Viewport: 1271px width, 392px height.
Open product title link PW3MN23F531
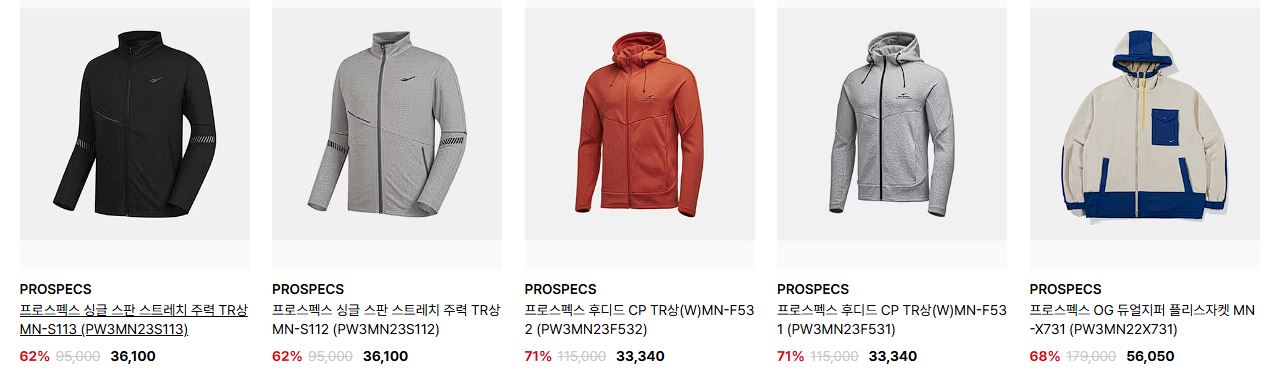[891, 320]
